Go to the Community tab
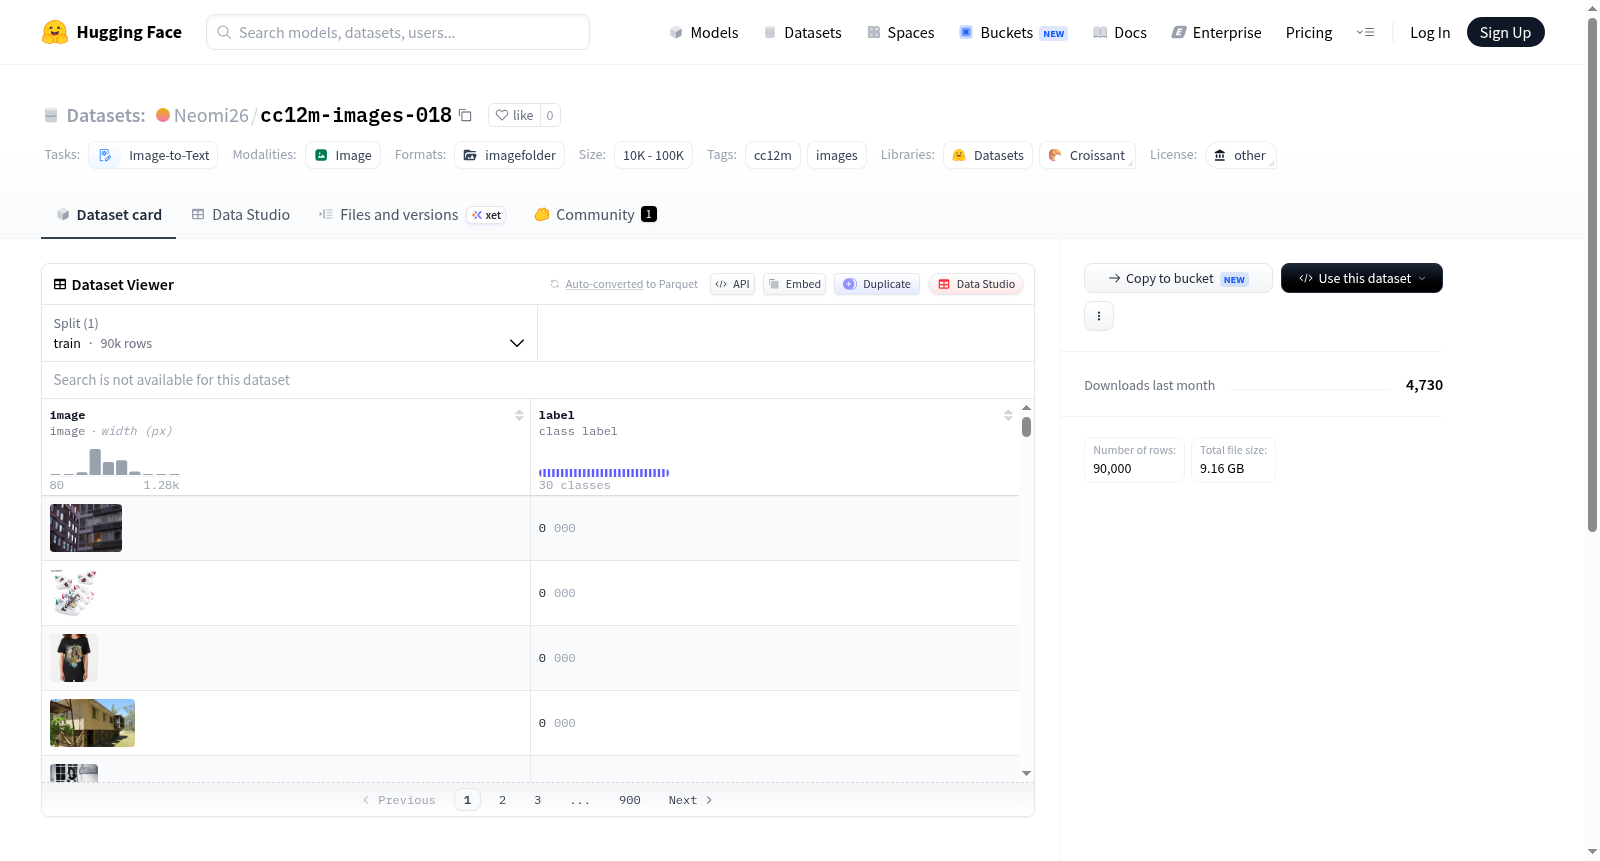1600x861 pixels. pos(595,215)
